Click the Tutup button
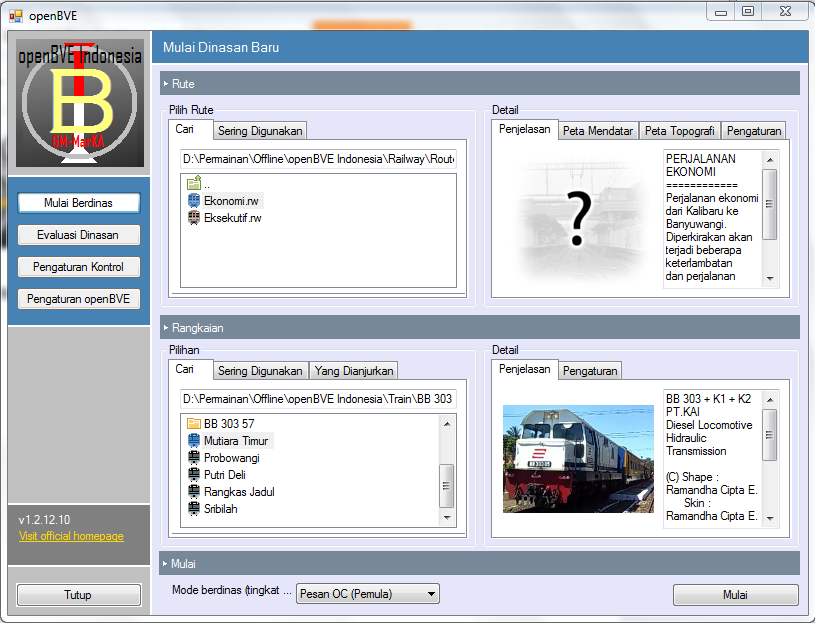815x623 pixels. (x=78, y=595)
